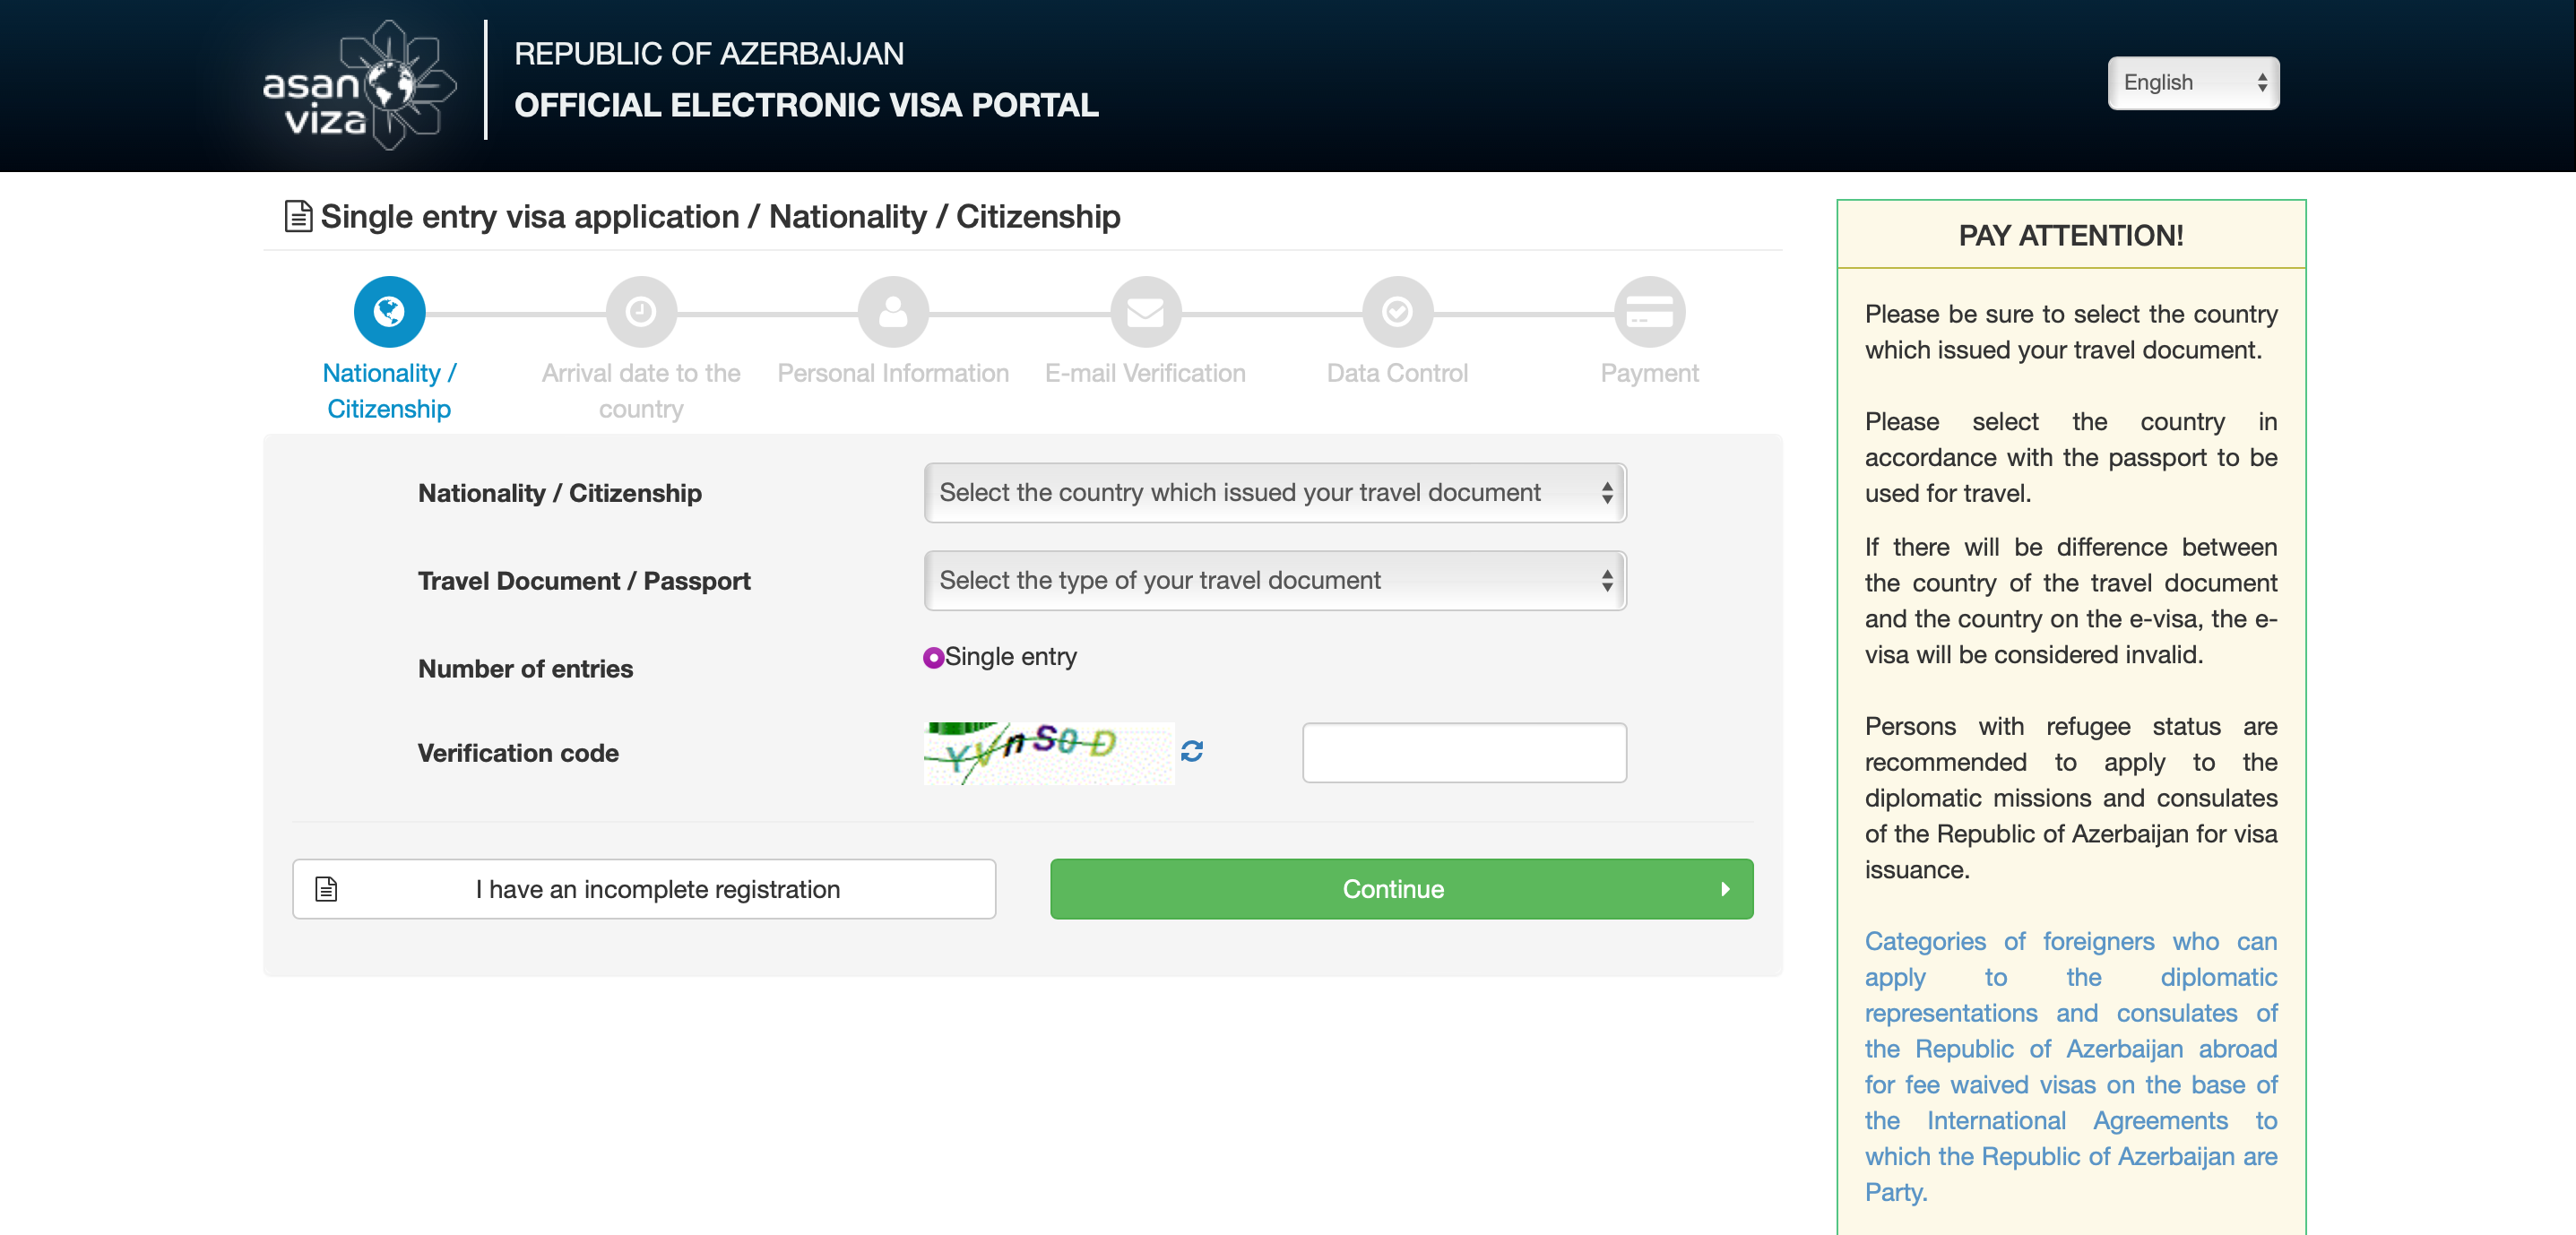Click the verification code input field
2576x1235 pixels.
[1465, 752]
